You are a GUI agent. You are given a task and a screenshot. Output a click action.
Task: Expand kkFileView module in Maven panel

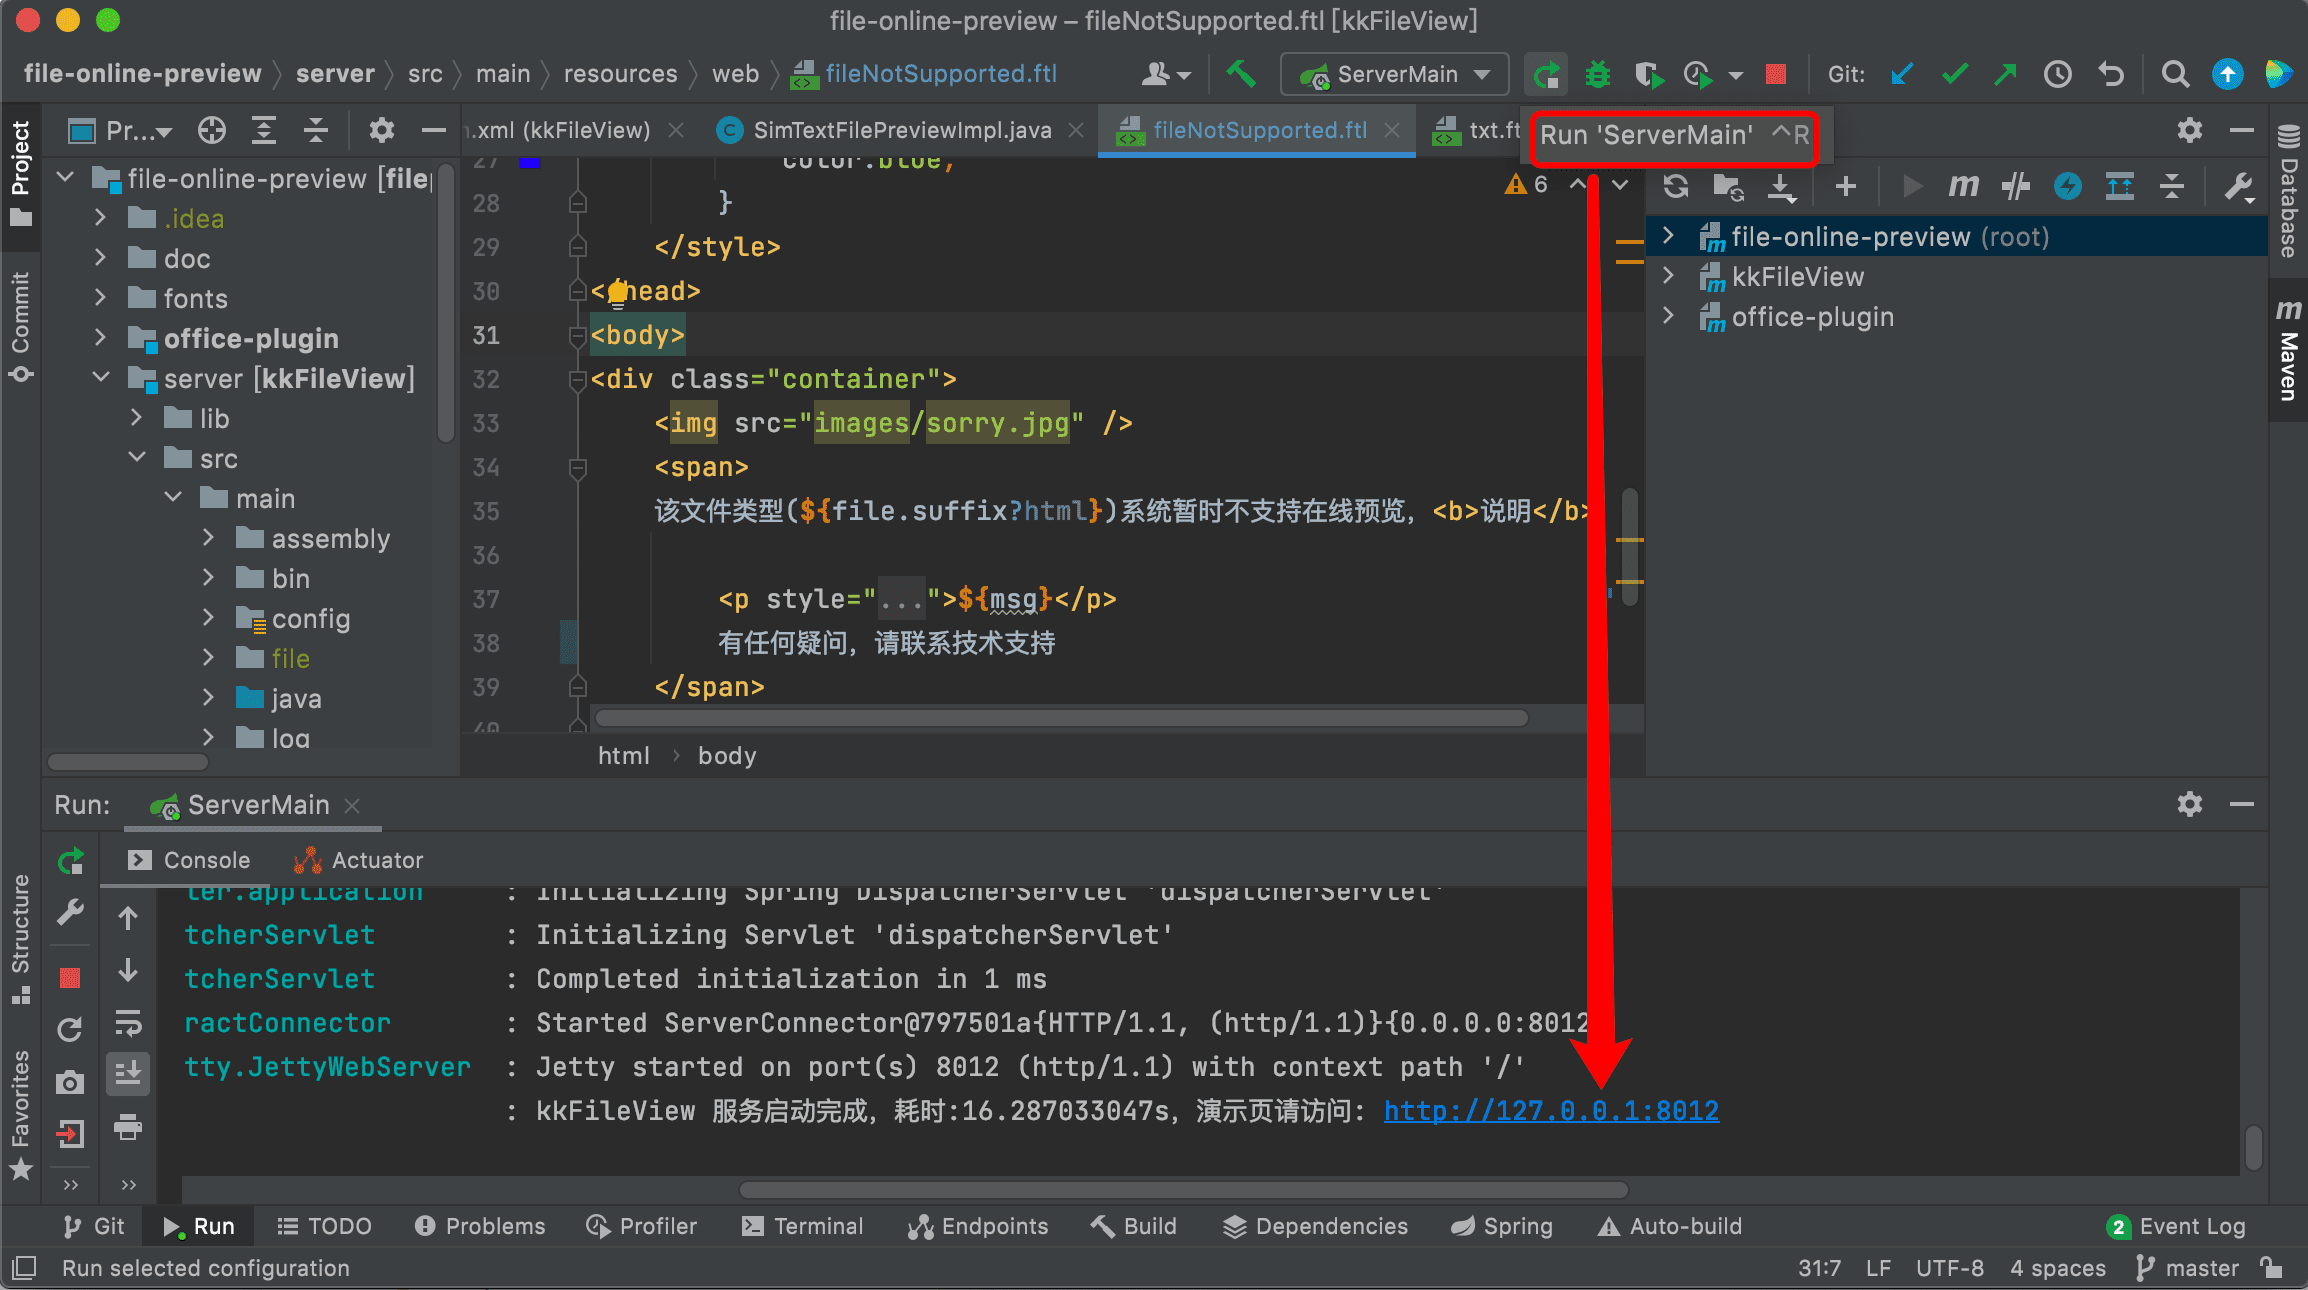1668,276
